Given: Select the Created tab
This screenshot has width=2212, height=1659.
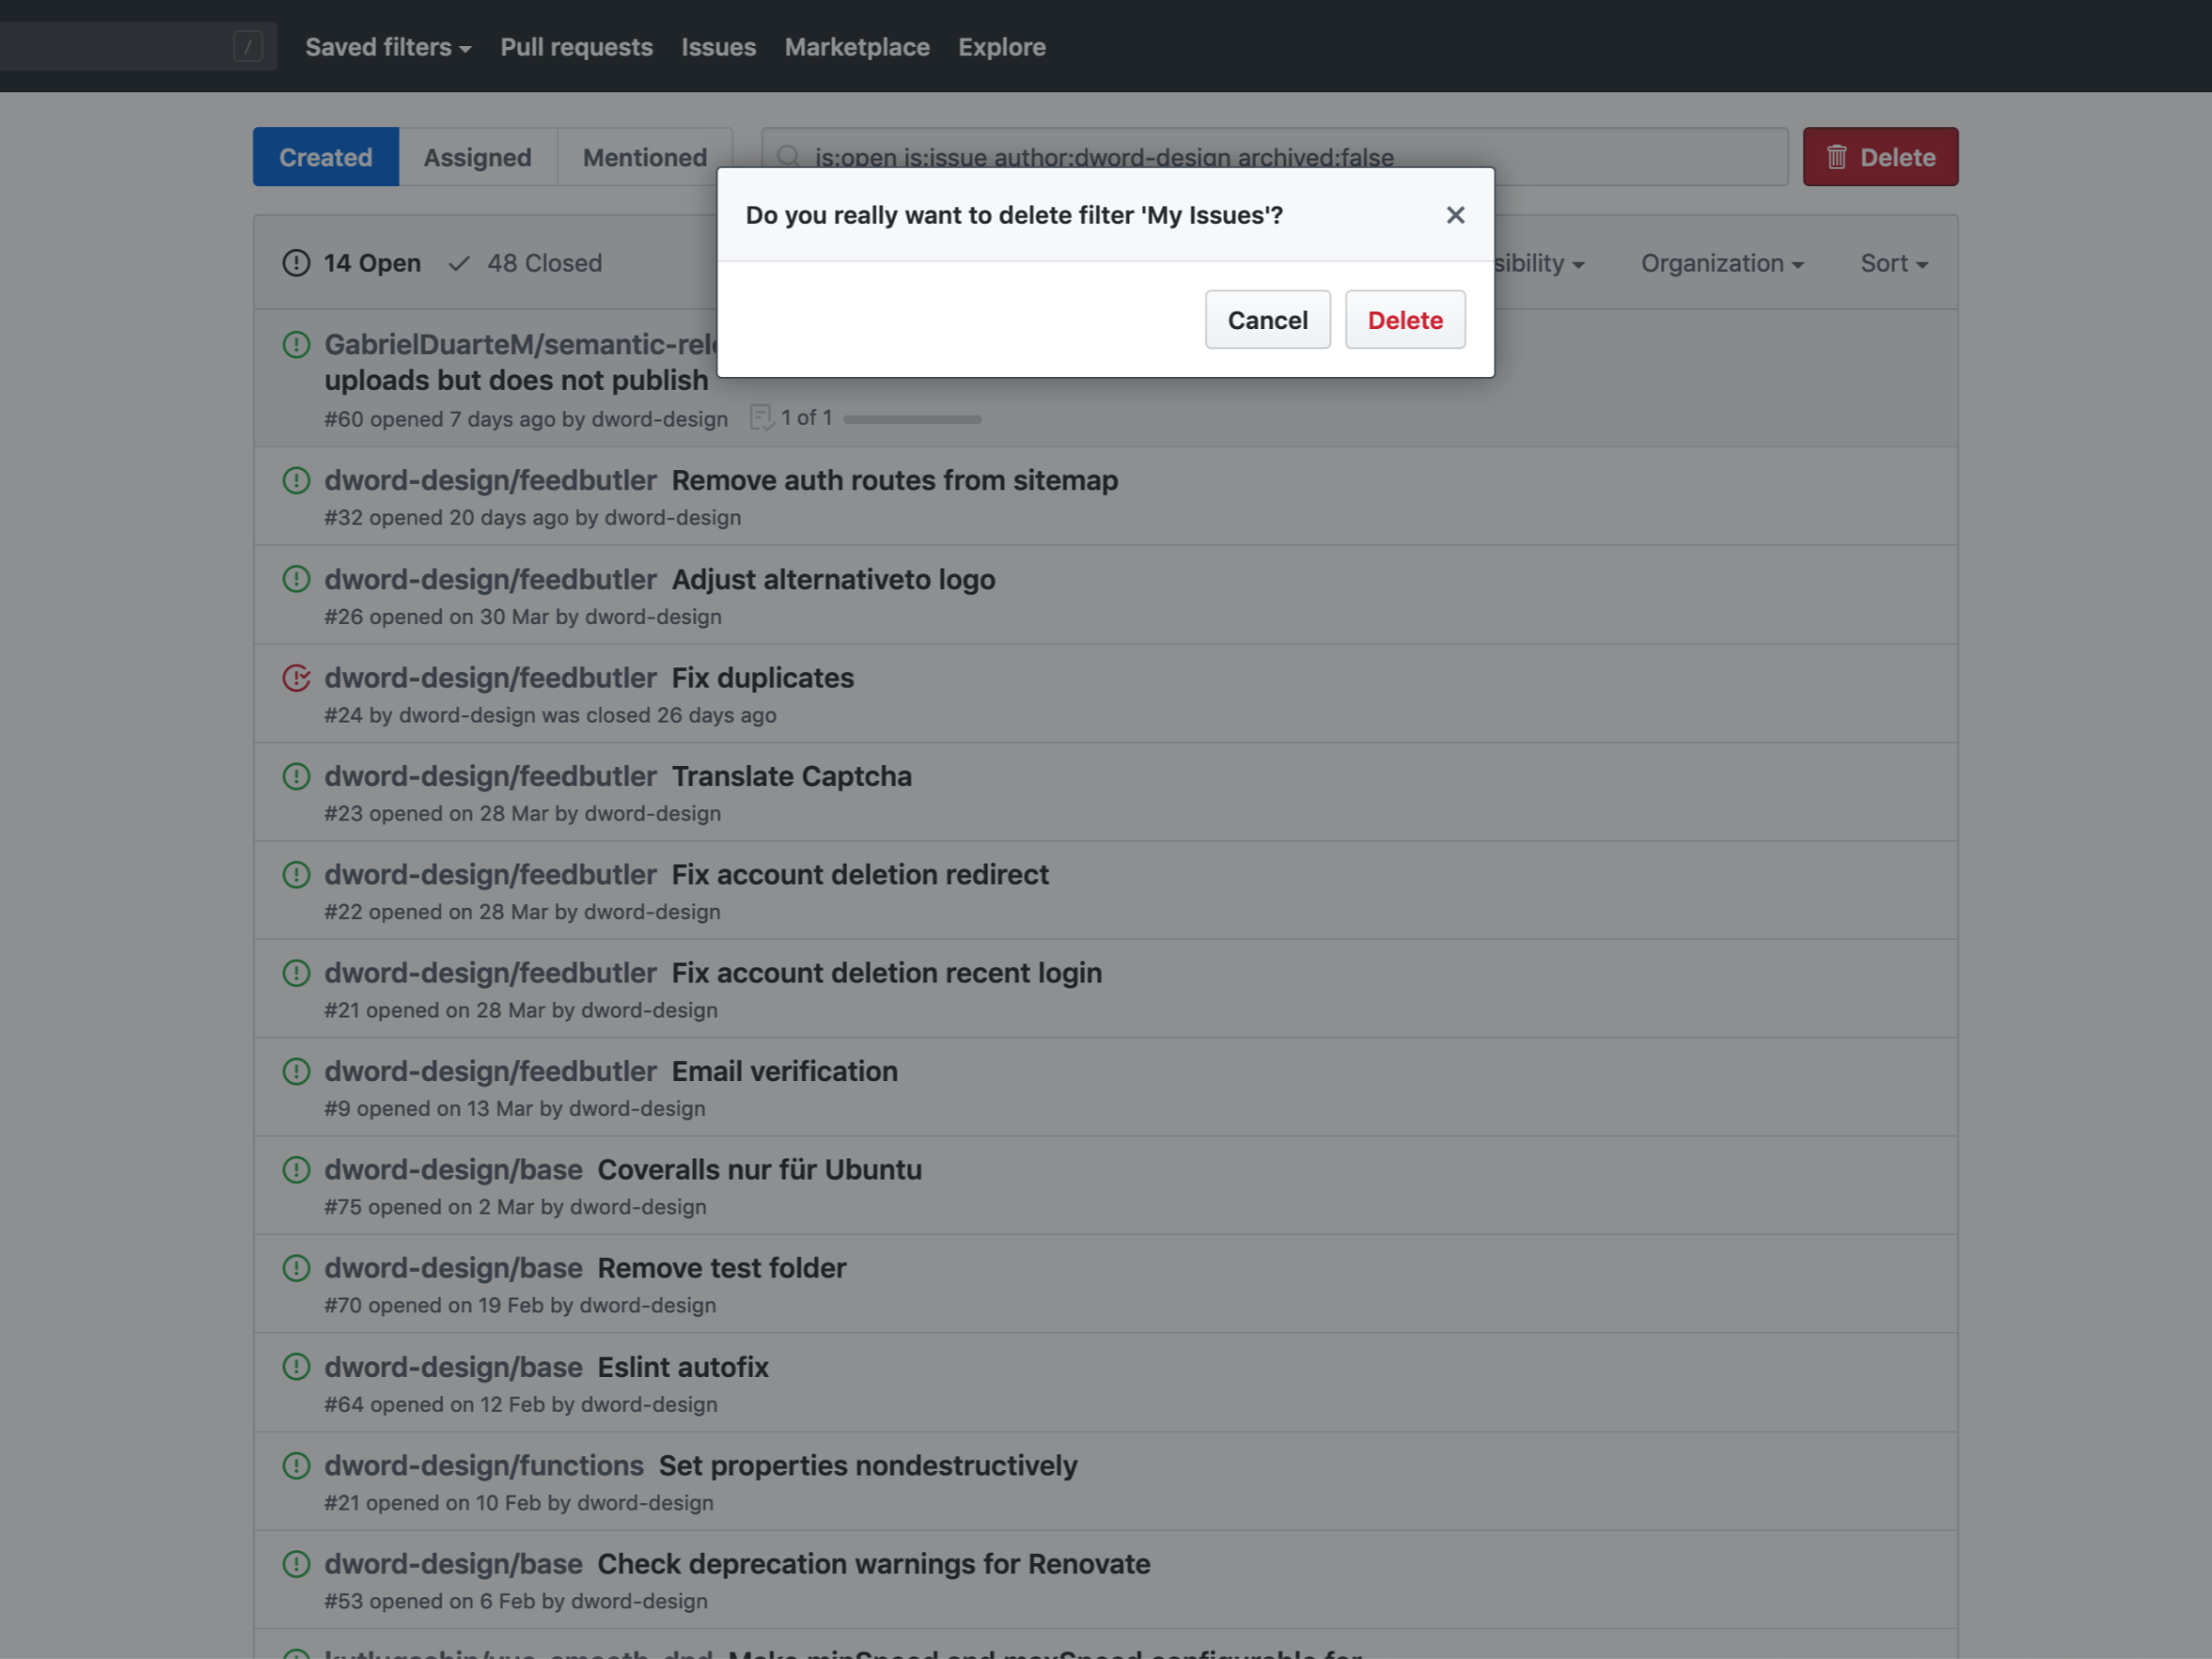Looking at the screenshot, I should [324, 155].
